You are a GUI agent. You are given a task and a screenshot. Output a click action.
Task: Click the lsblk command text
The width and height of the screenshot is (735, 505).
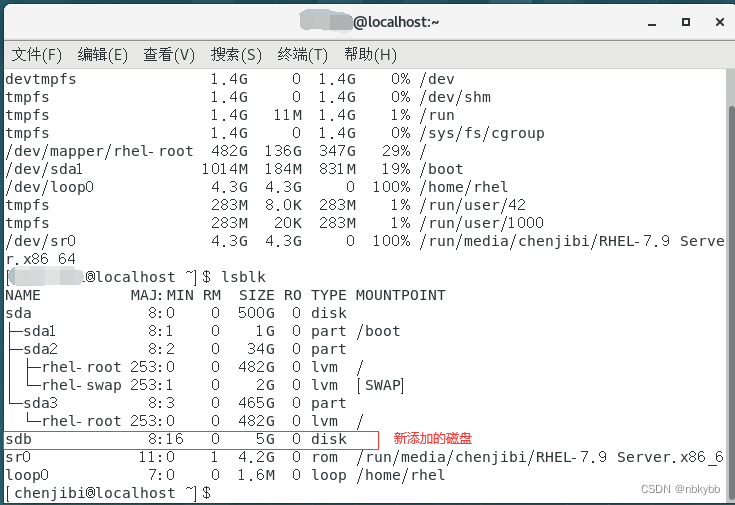pos(243,277)
